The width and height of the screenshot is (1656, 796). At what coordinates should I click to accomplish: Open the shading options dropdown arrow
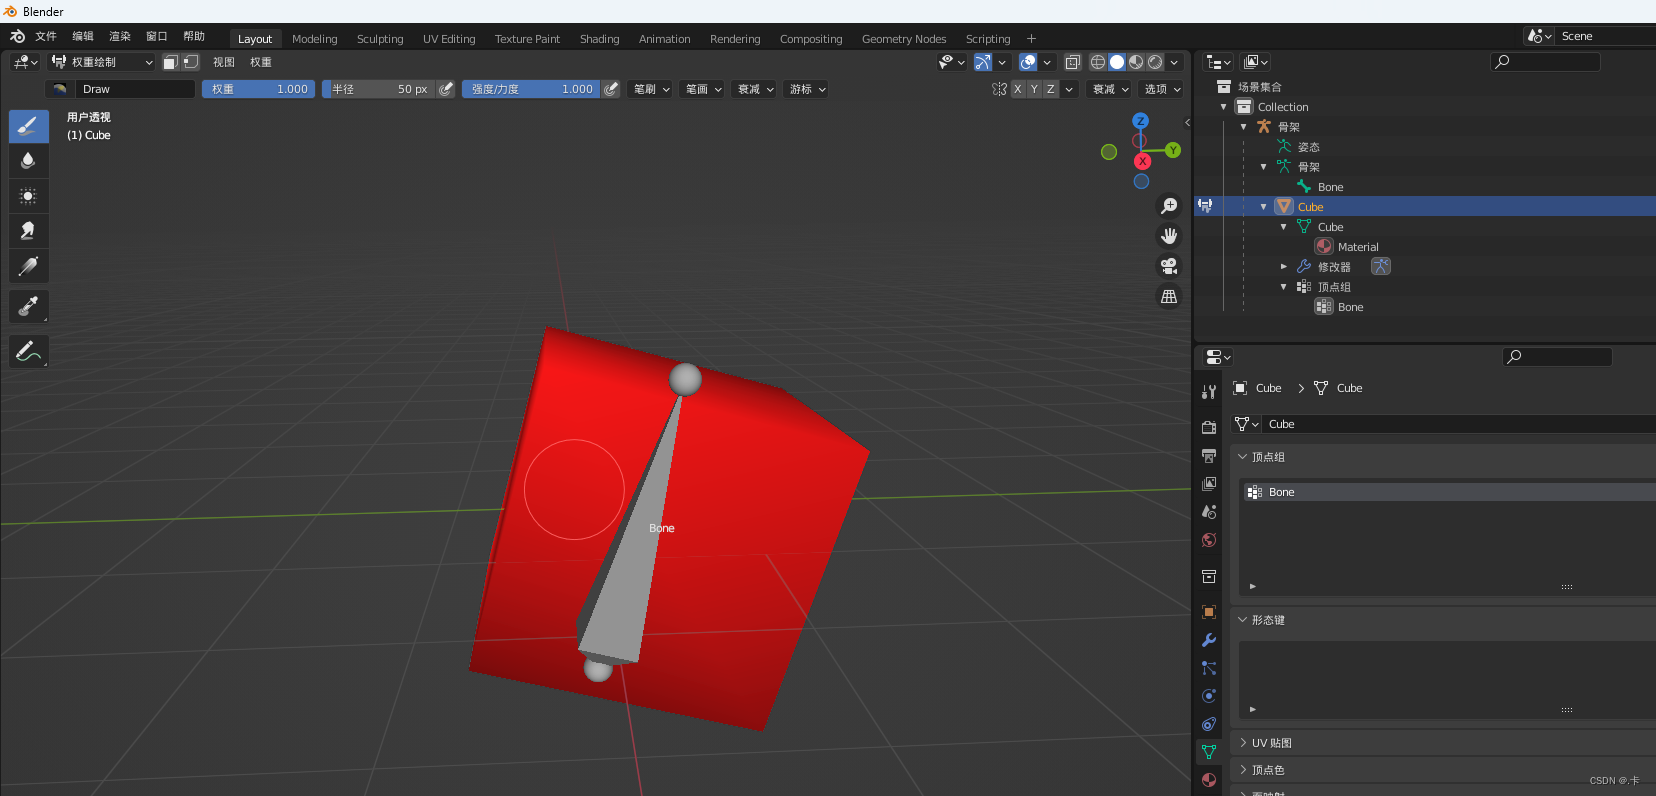(1175, 62)
